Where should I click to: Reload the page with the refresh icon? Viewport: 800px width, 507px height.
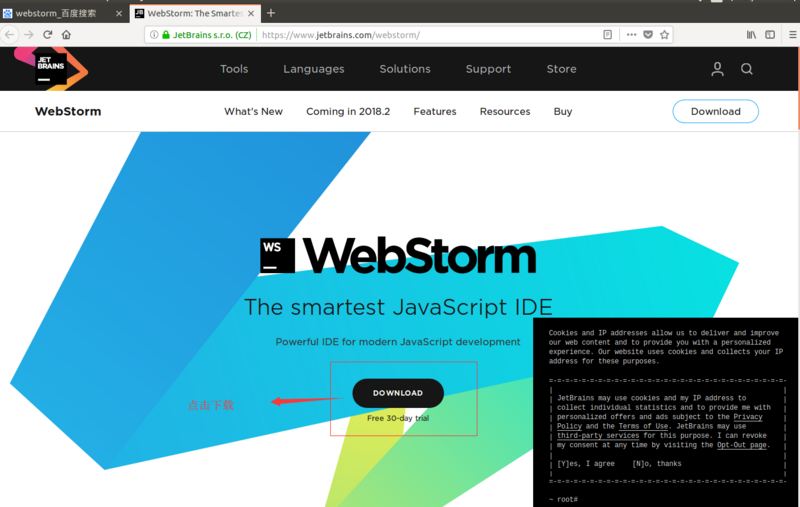tap(47, 35)
